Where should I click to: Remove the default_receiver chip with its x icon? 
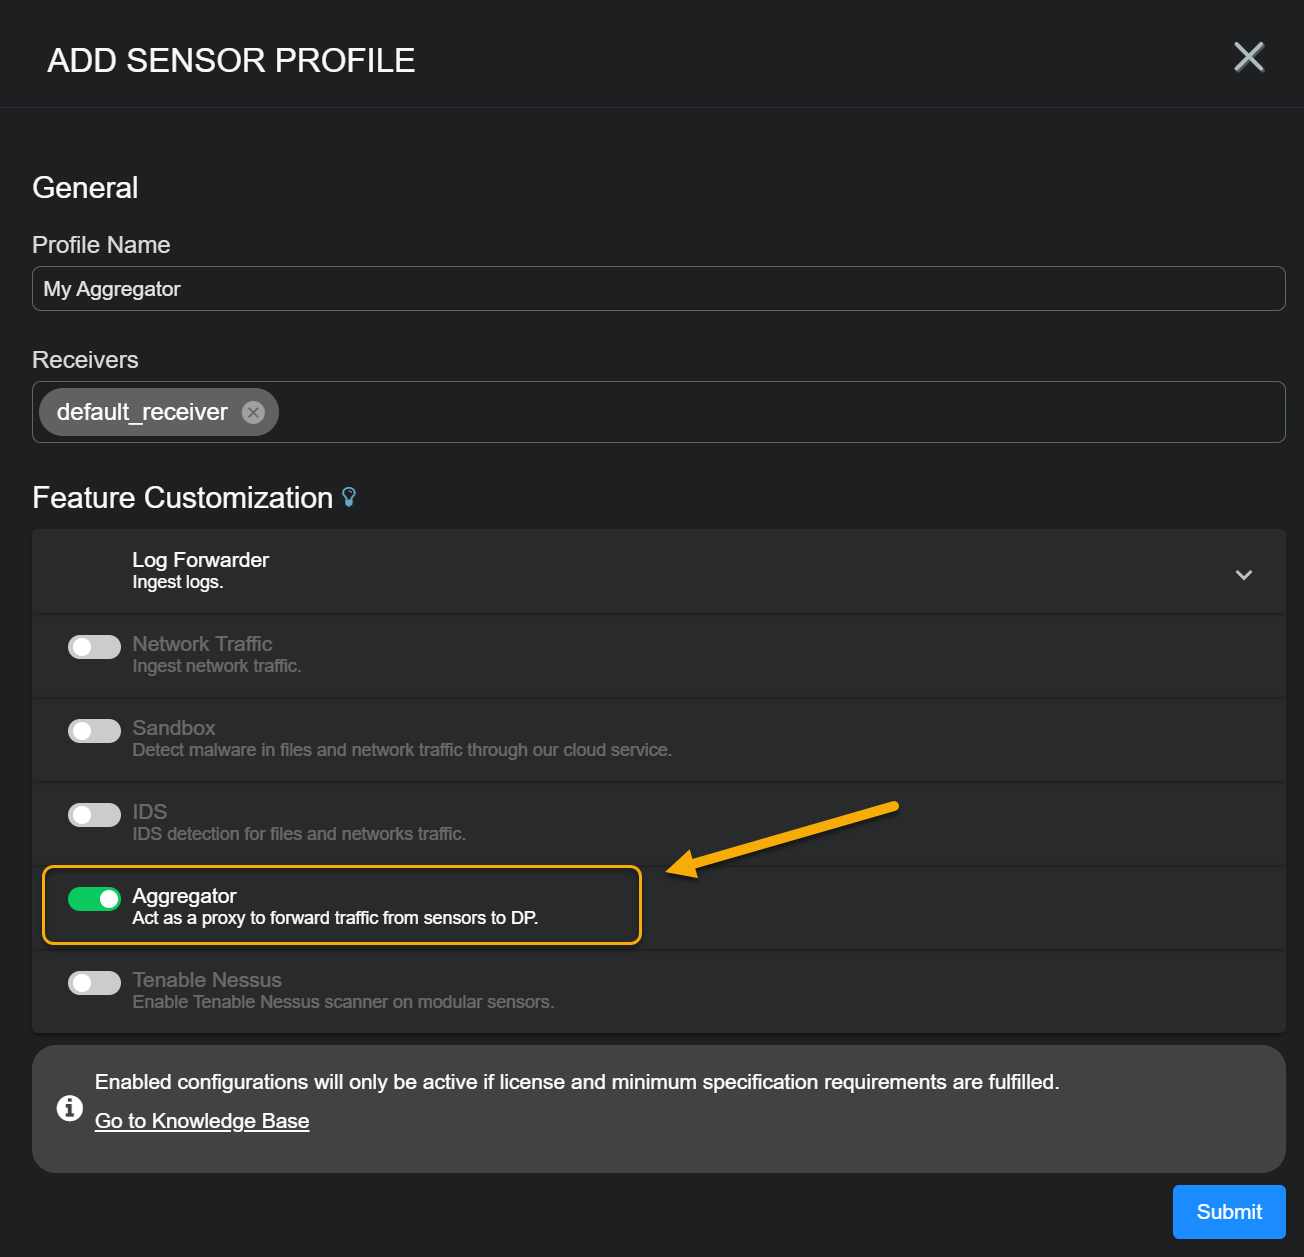tap(254, 412)
